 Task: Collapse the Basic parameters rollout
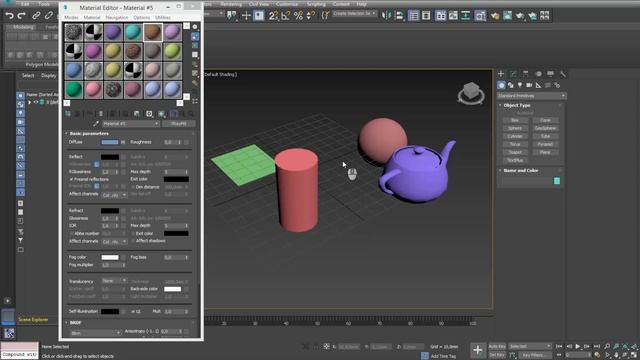(89, 133)
